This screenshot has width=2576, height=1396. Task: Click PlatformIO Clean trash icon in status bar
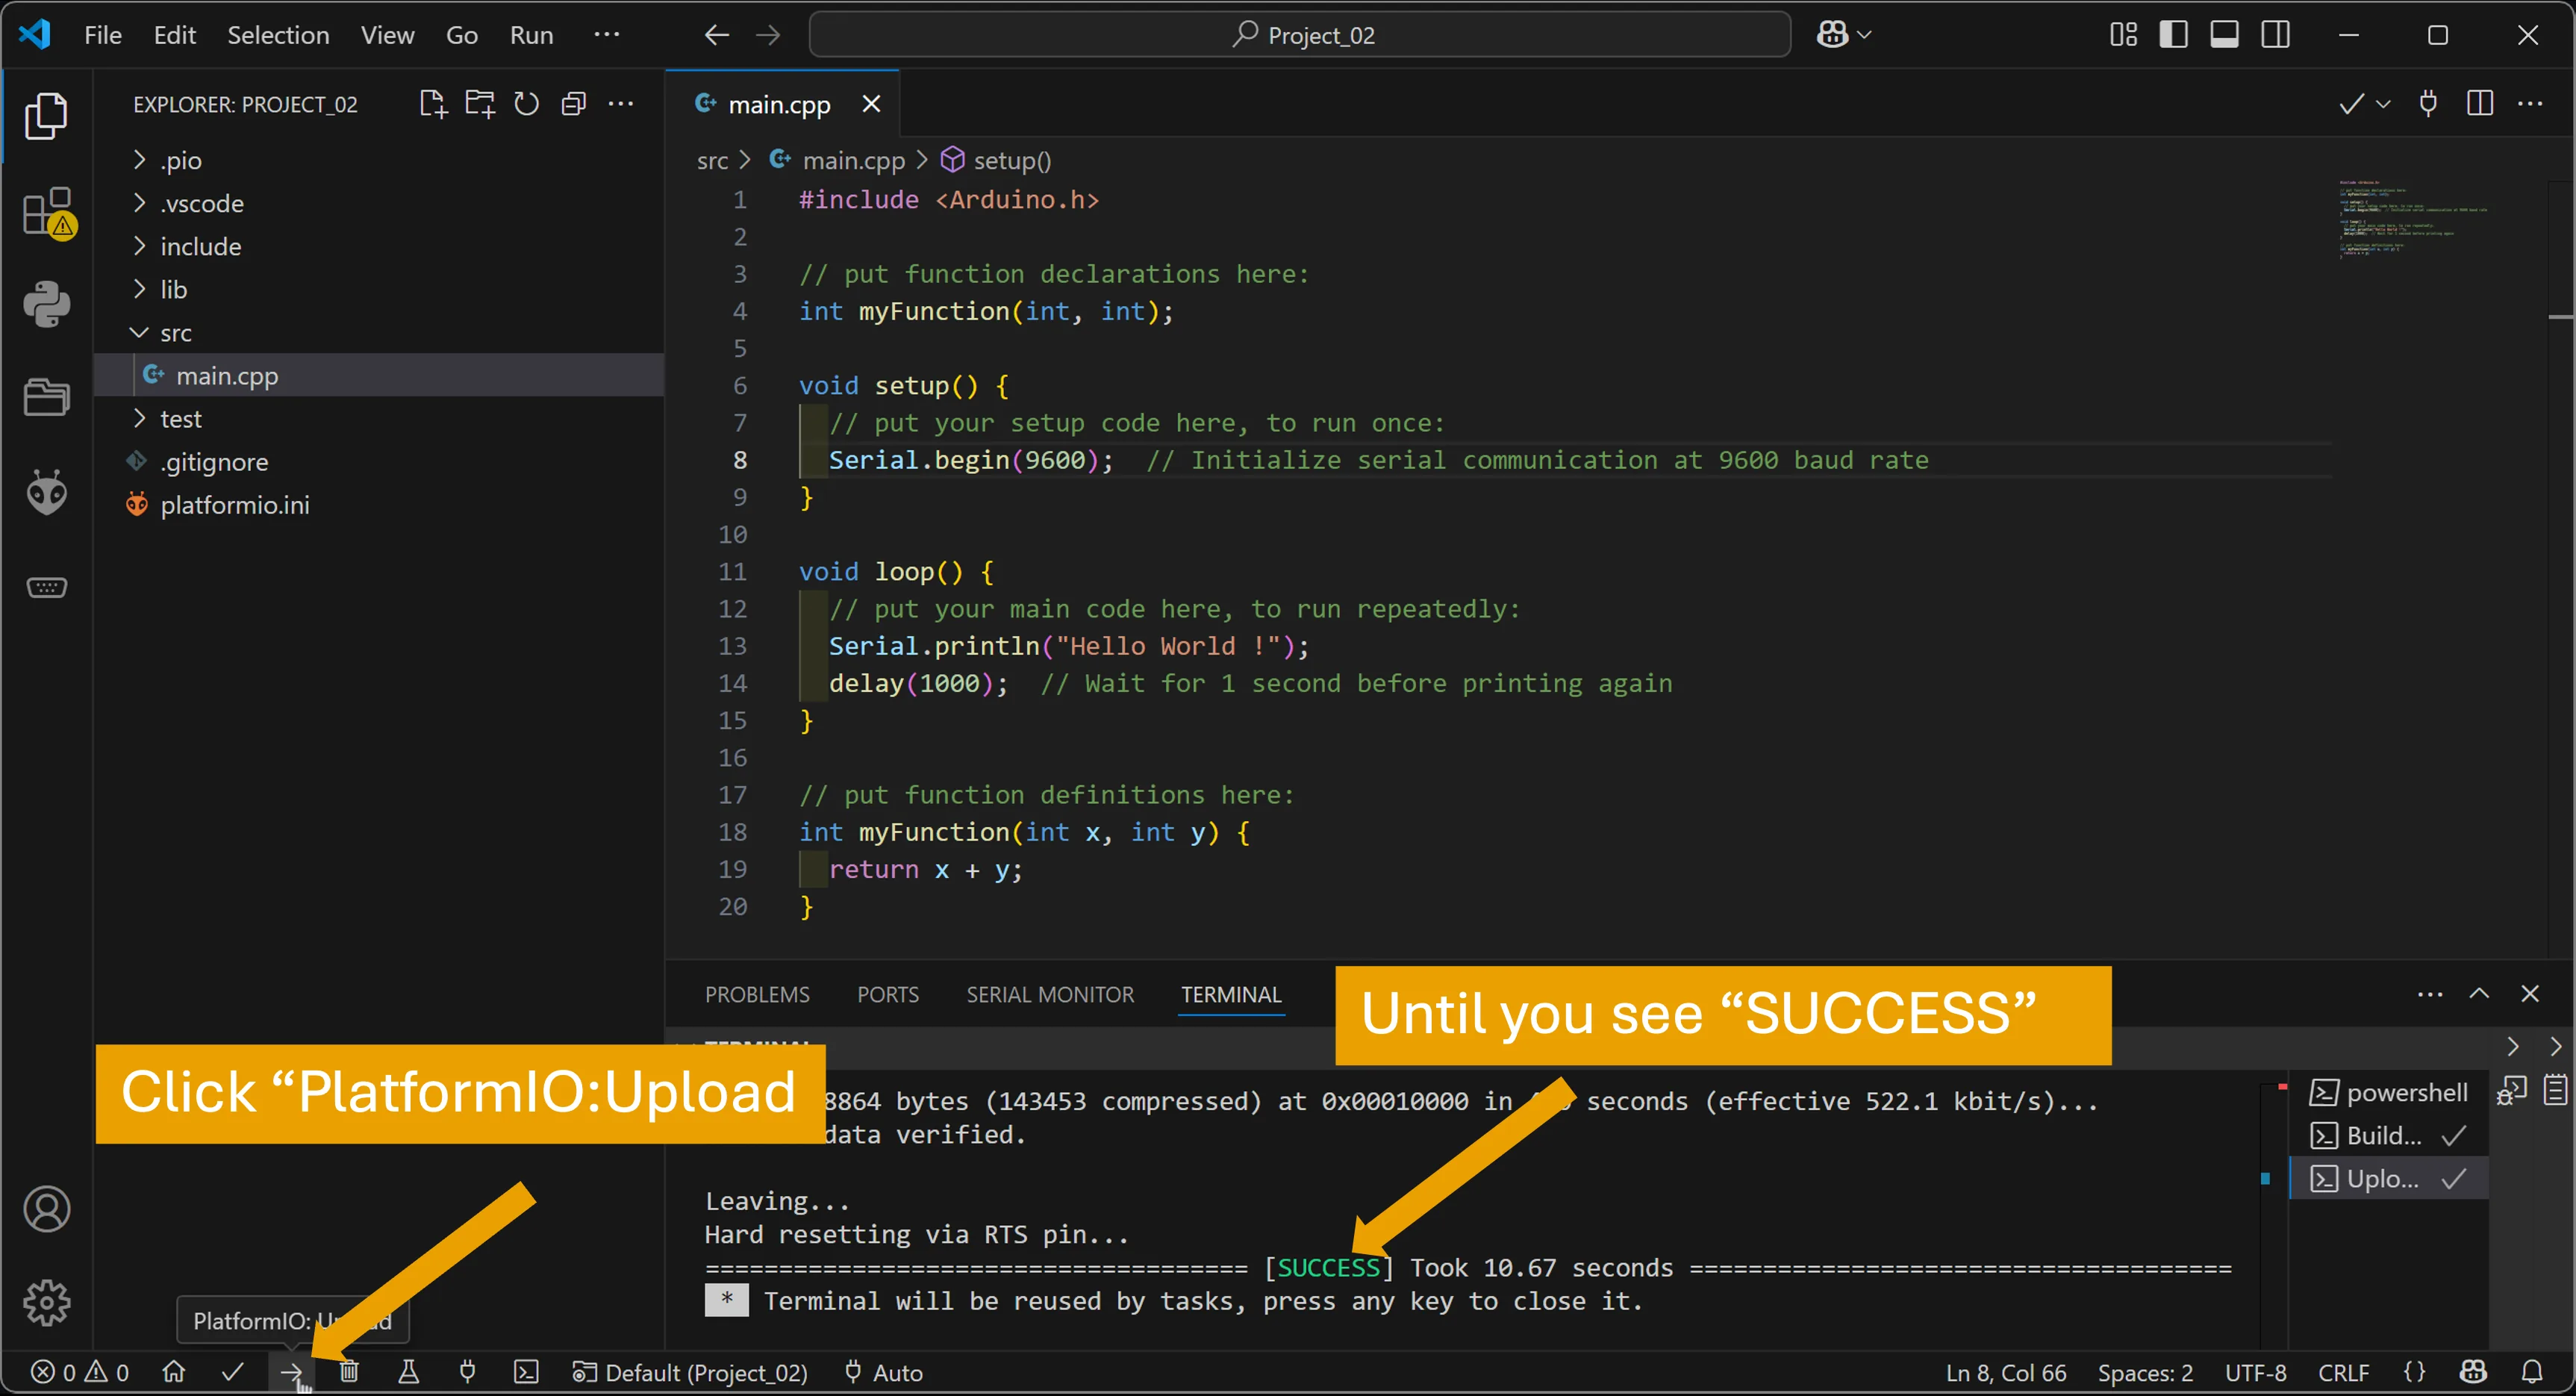tap(349, 1372)
